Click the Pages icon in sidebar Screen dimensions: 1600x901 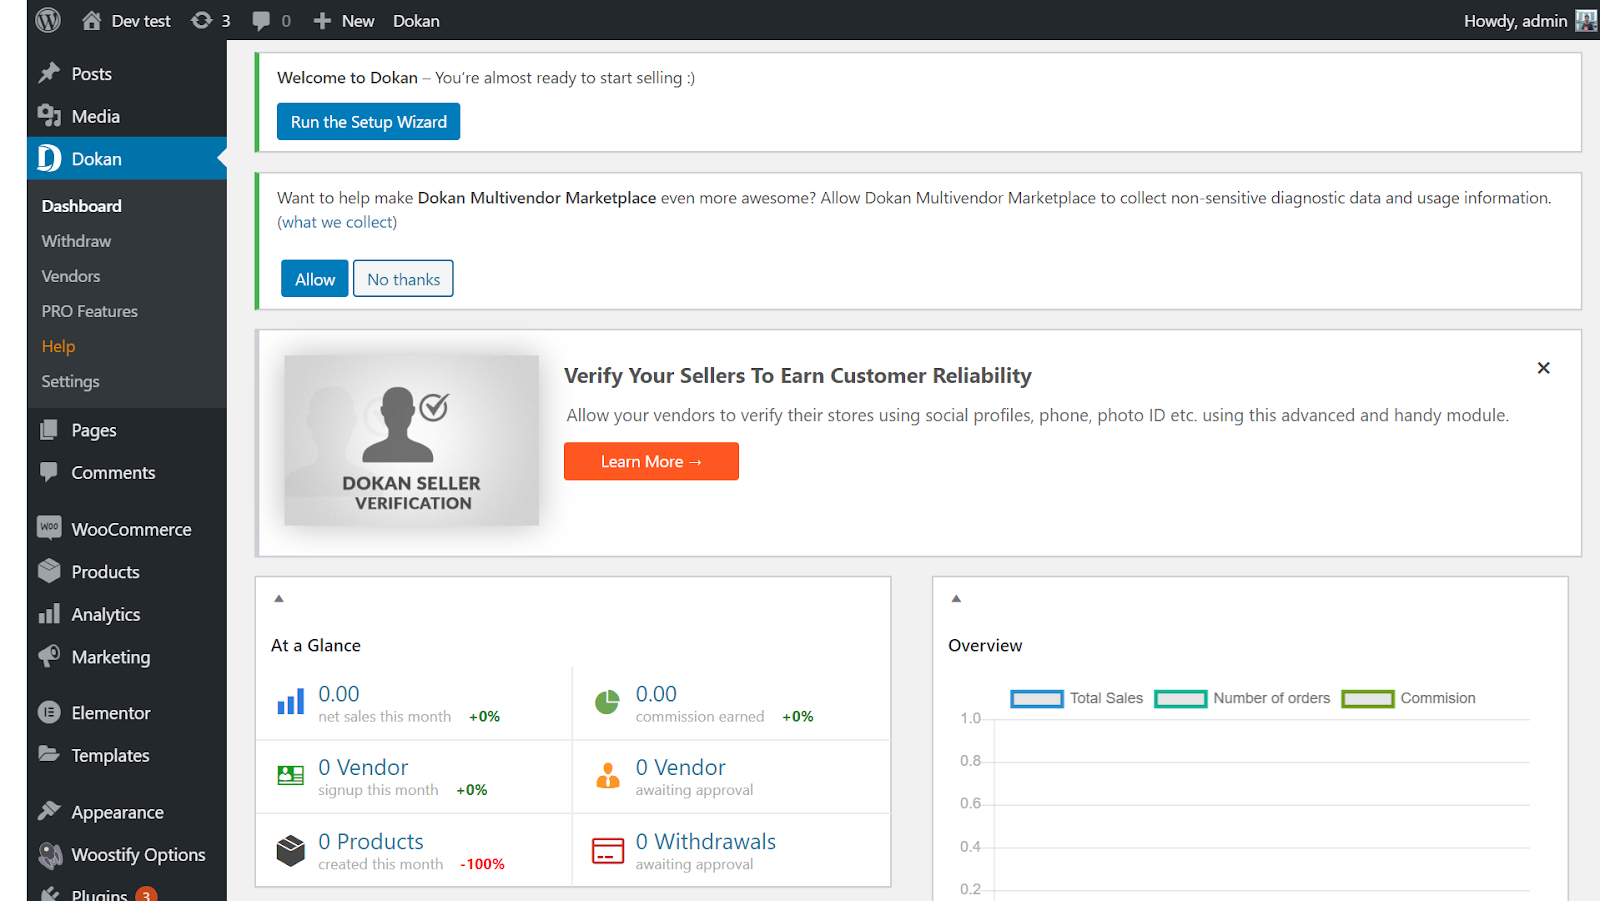49,430
